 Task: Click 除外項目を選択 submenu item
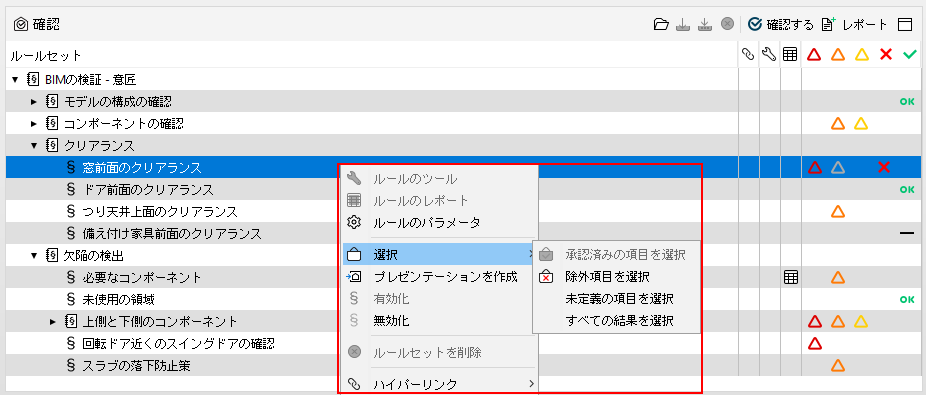(x=617, y=276)
